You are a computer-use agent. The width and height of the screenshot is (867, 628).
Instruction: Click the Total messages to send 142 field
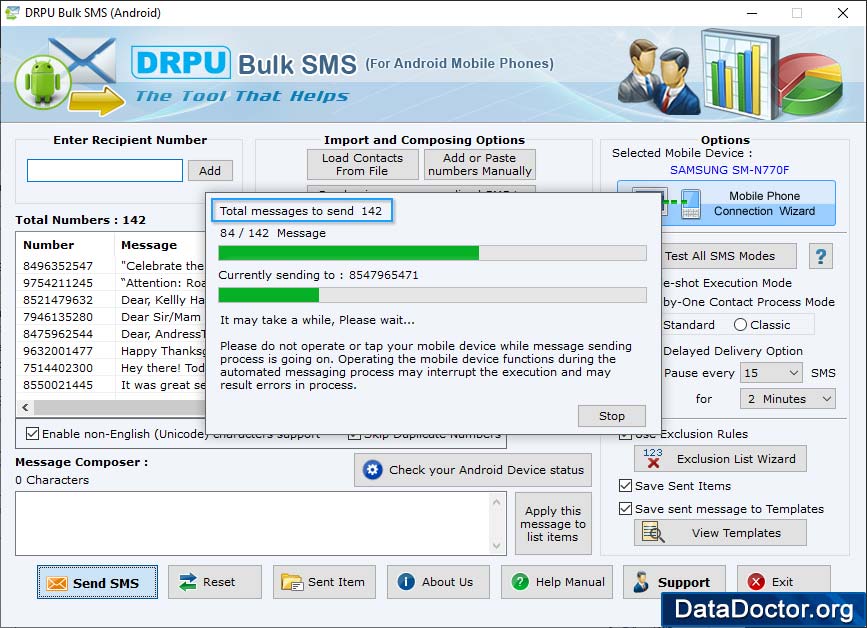click(x=302, y=211)
